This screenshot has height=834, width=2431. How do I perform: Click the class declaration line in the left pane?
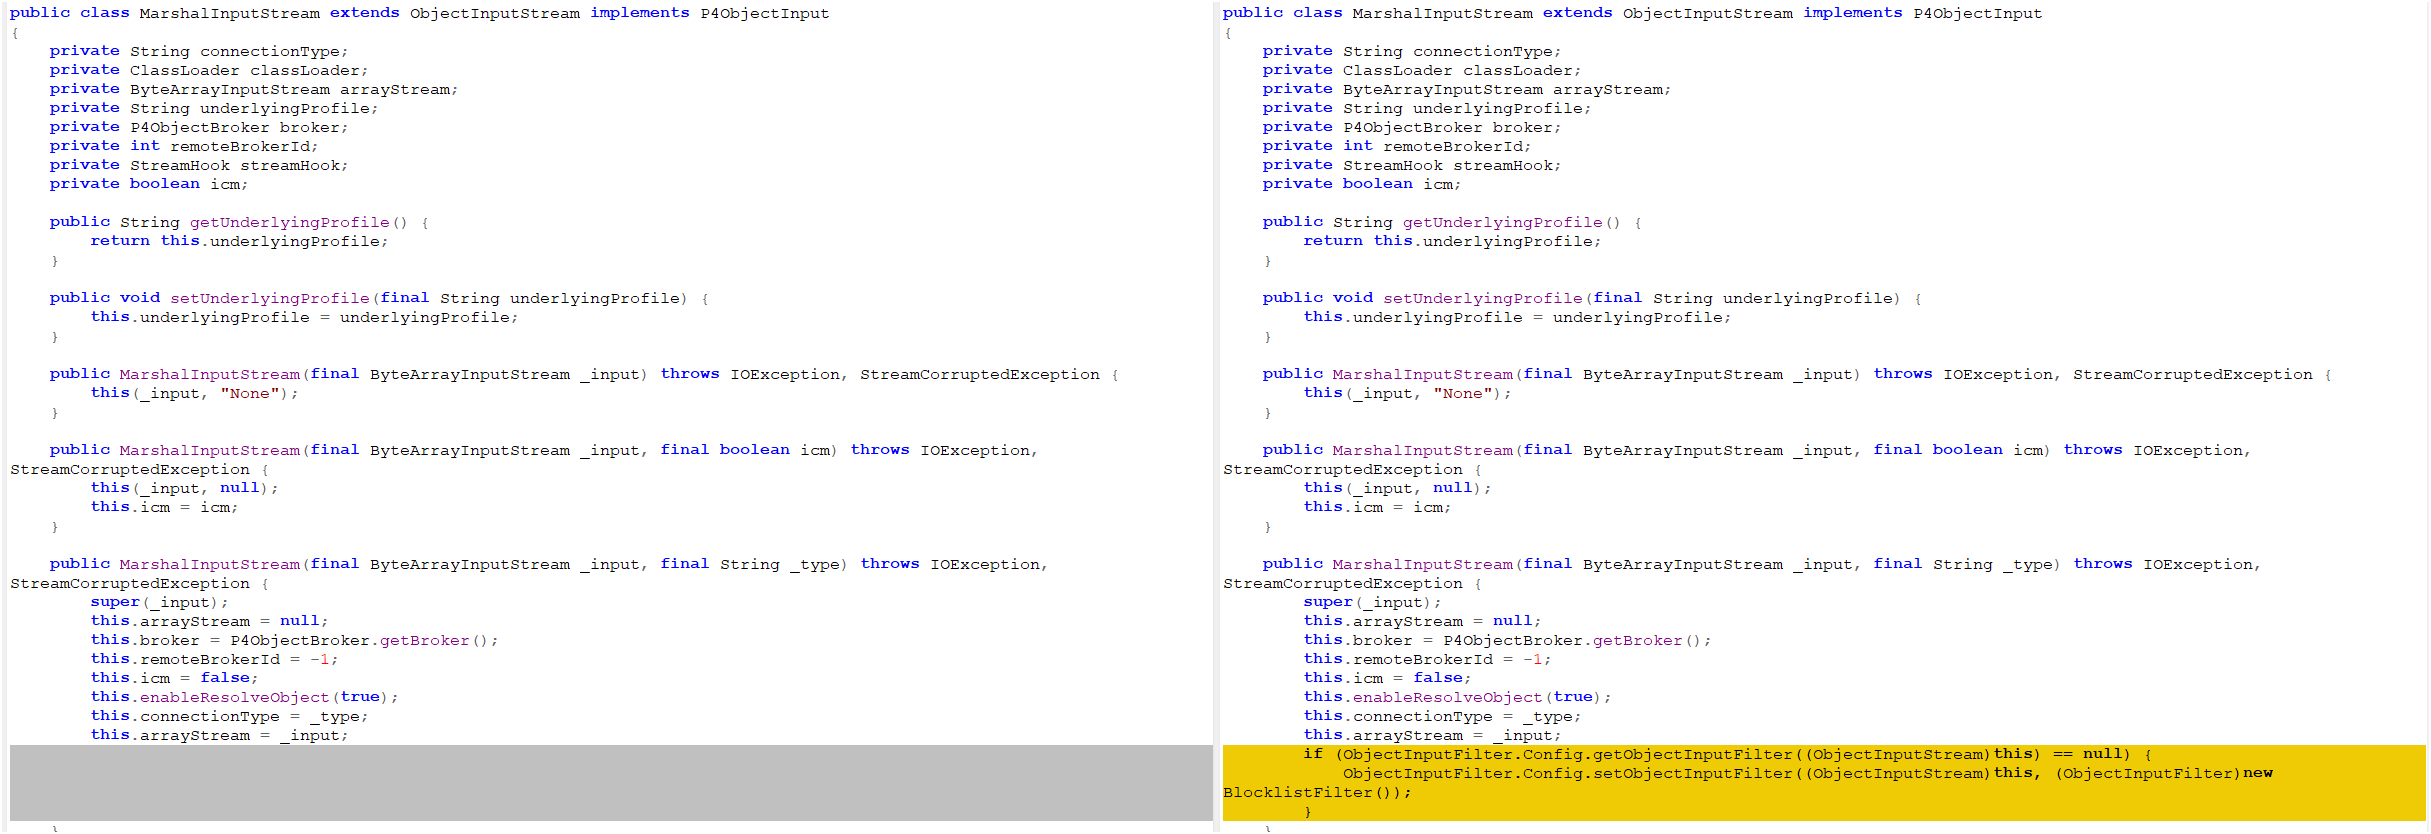coord(419,13)
